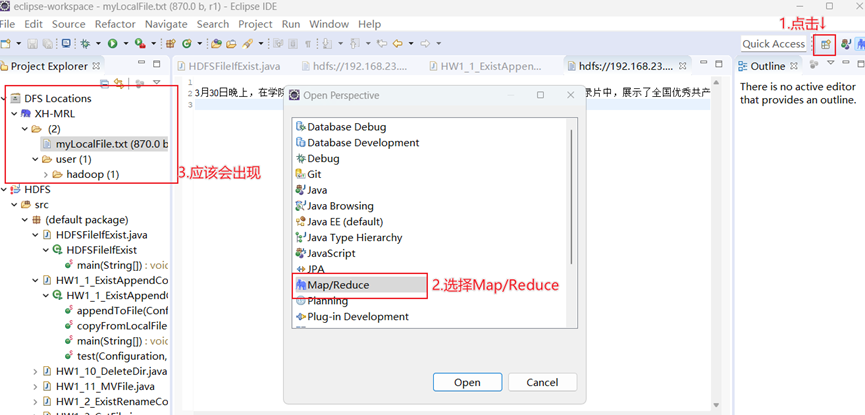Select myLocalFile.txt in DFS tree
Image resolution: width=865 pixels, height=415 pixels.
coord(105,145)
